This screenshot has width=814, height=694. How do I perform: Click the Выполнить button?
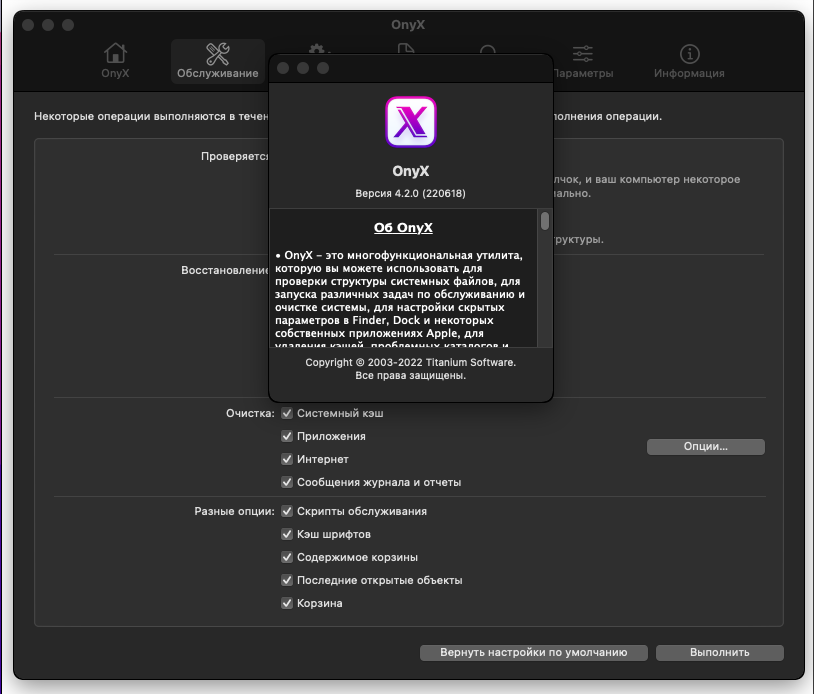click(720, 652)
